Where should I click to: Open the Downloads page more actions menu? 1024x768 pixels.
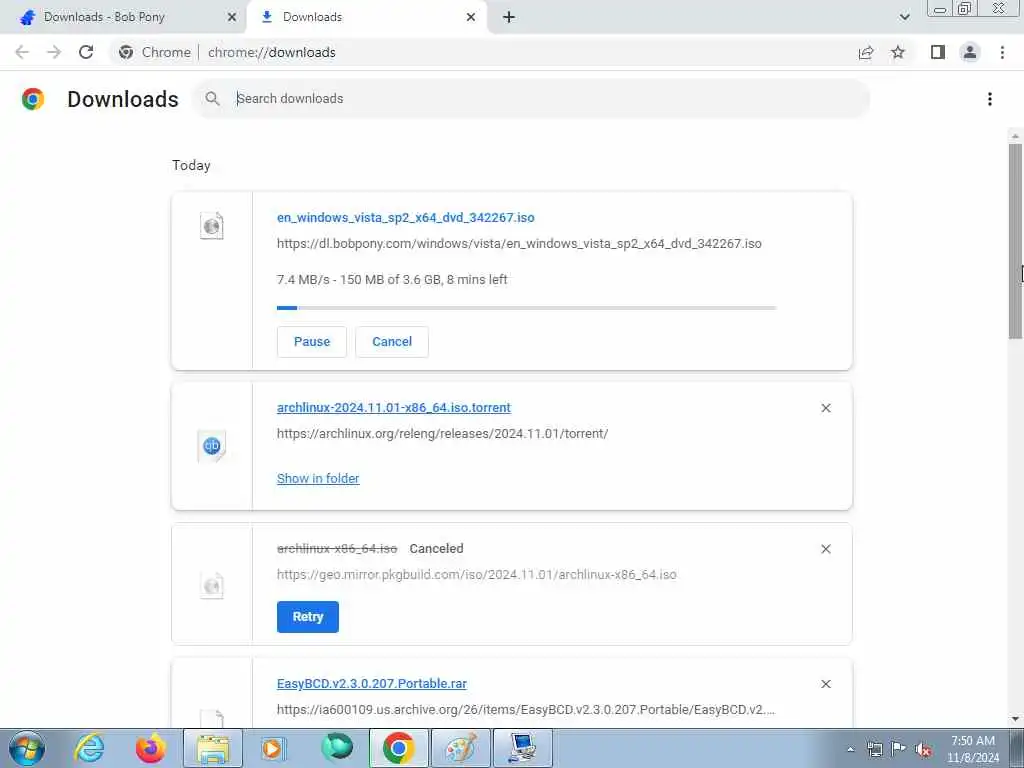(x=990, y=99)
